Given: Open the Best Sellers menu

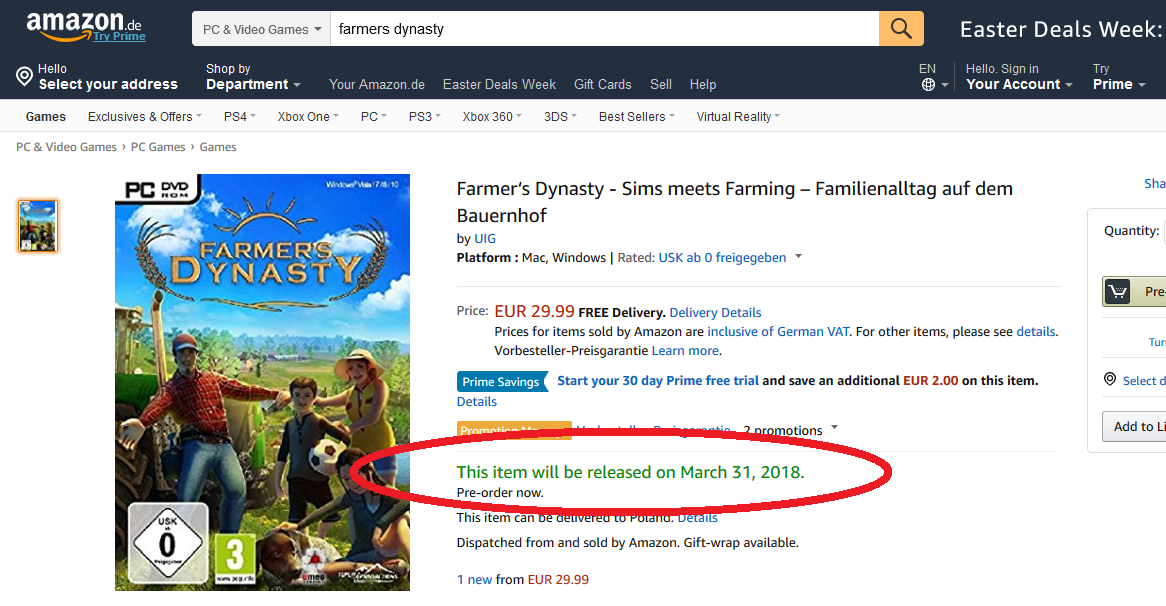Looking at the screenshot, I should (637, 117).
